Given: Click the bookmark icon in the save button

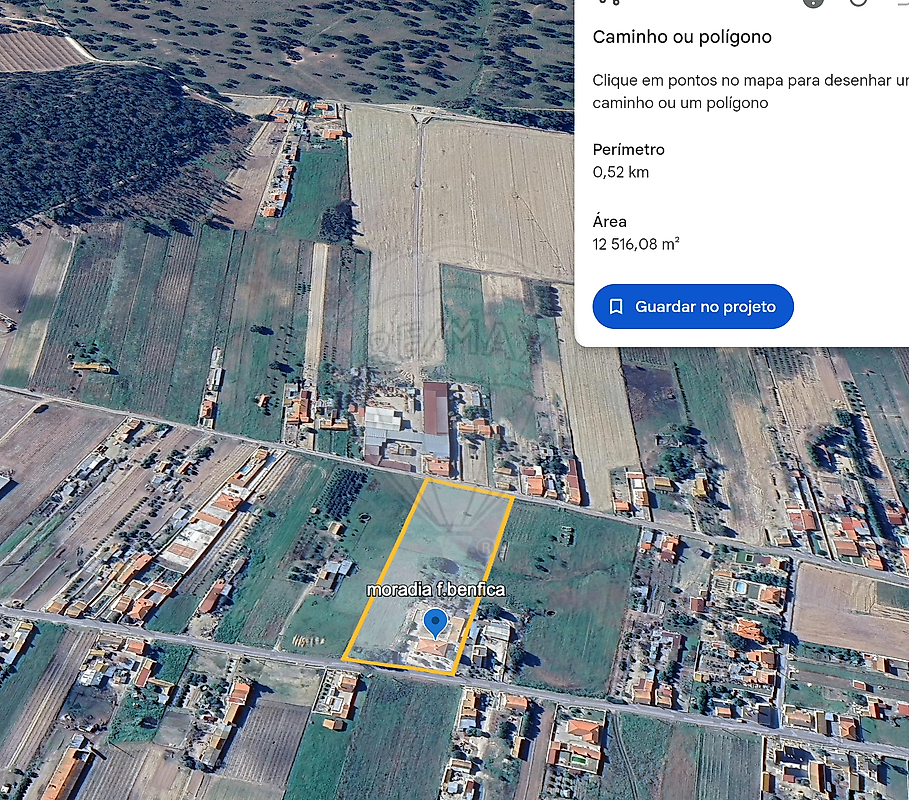Looking at the screenshot, I should (616, 307).
